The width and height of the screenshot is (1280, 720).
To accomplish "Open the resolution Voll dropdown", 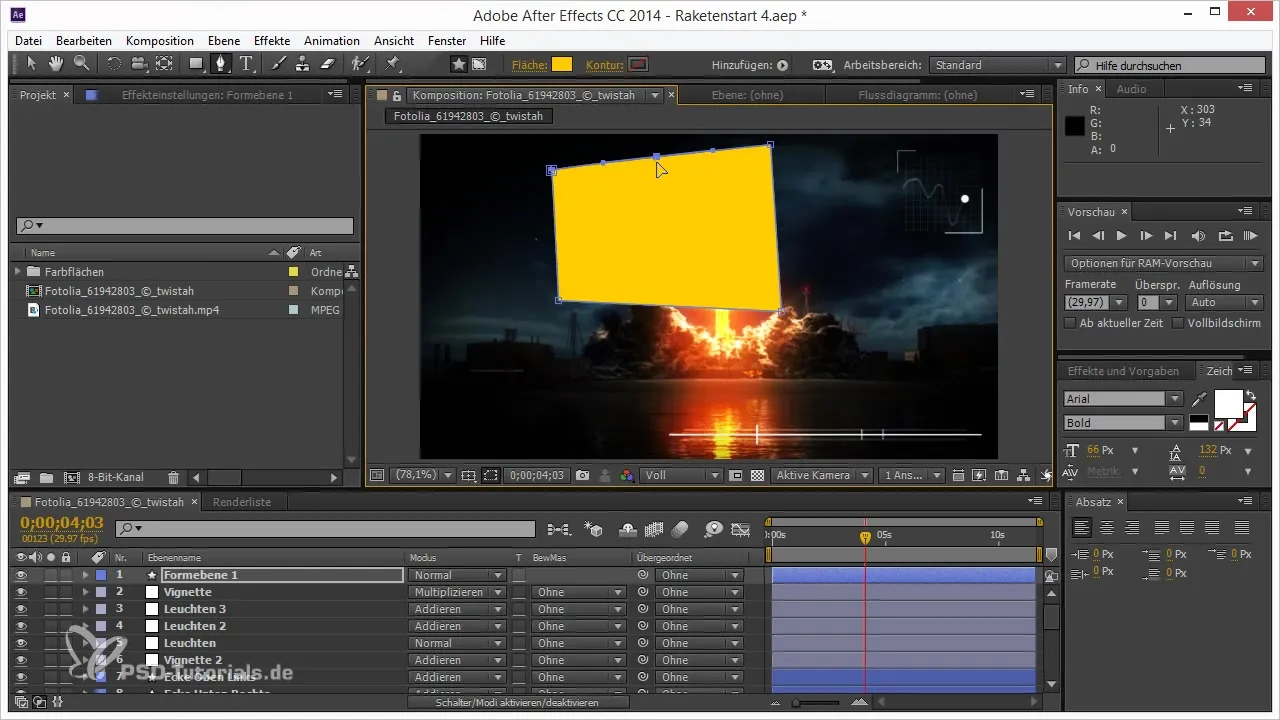I will point(680,475).
